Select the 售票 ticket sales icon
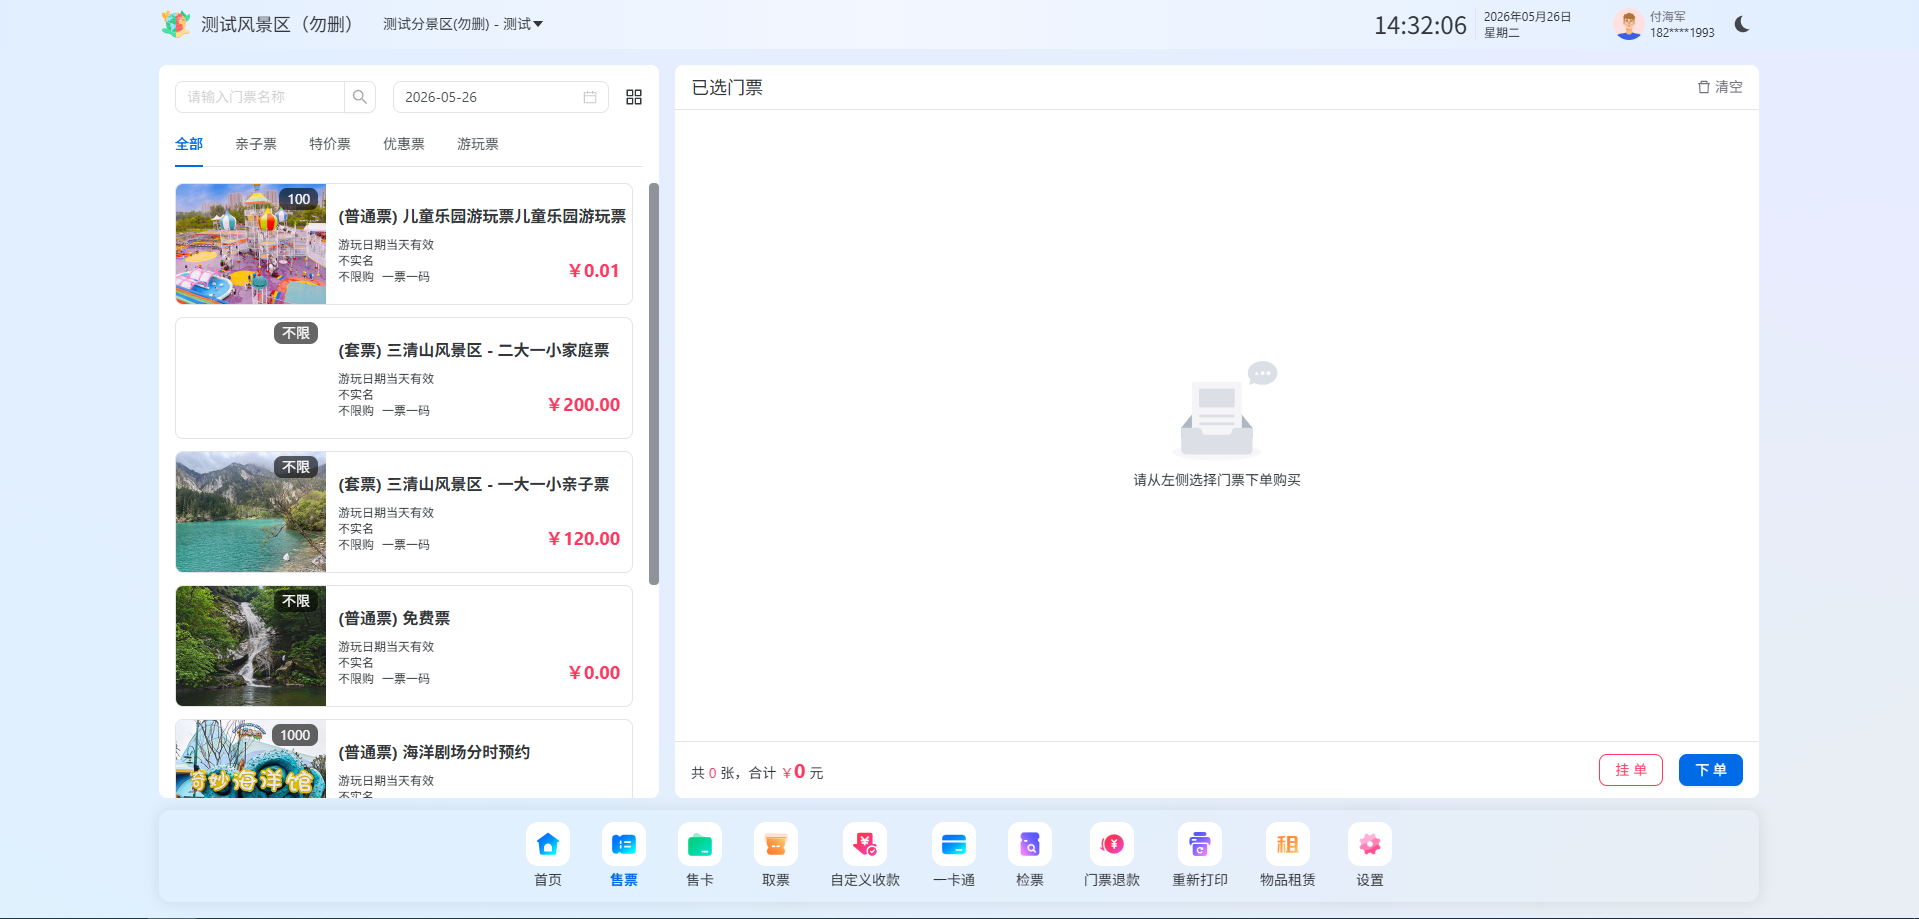The height and width of the screenshot is (919, 1919). pos(624,845)
